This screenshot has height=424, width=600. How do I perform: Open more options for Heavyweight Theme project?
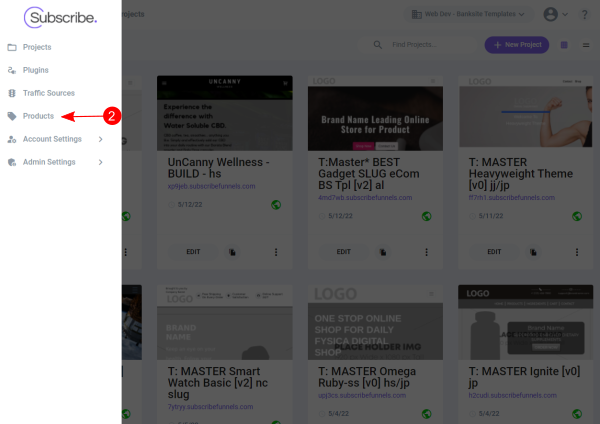point(577,252)
